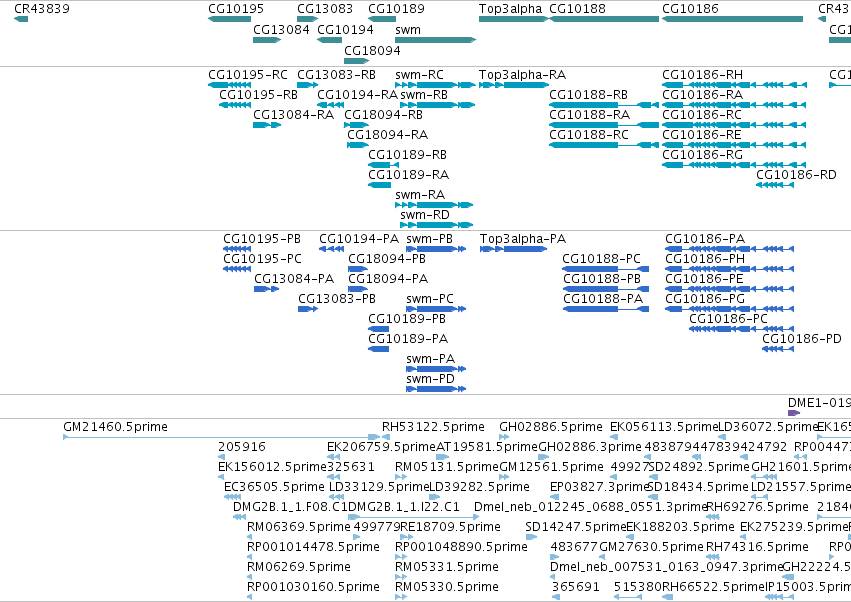Select transcript CG10188-RB
The image size is (851, 602).
(604, 105)
